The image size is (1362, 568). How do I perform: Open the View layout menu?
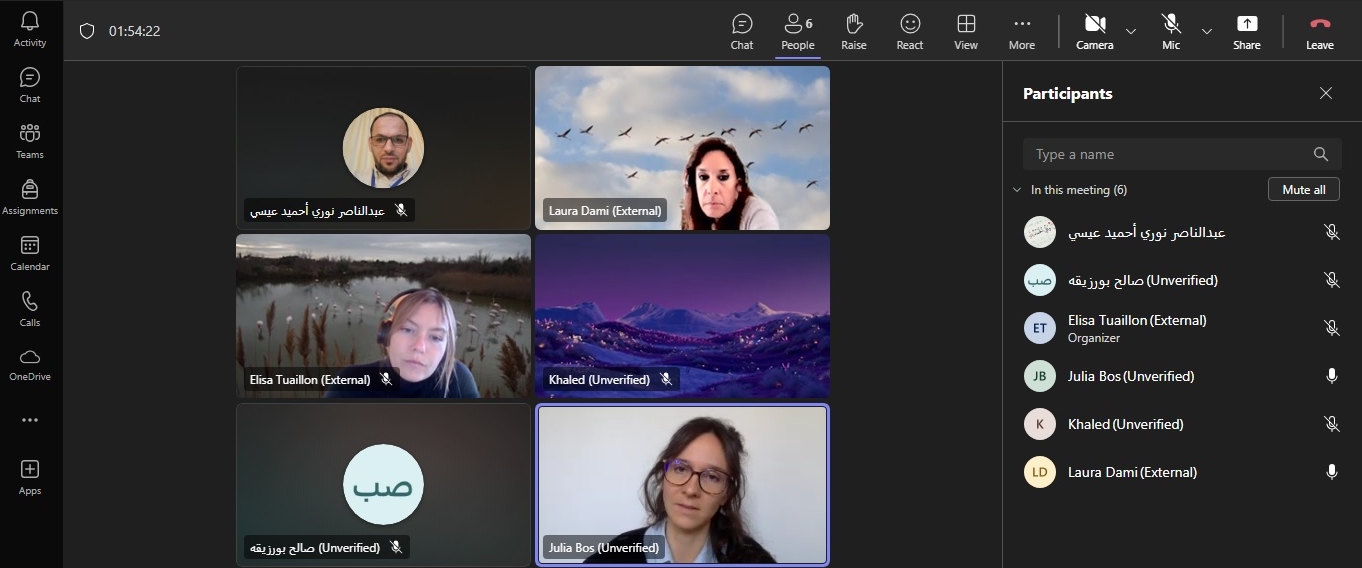[x=965, y=31]
